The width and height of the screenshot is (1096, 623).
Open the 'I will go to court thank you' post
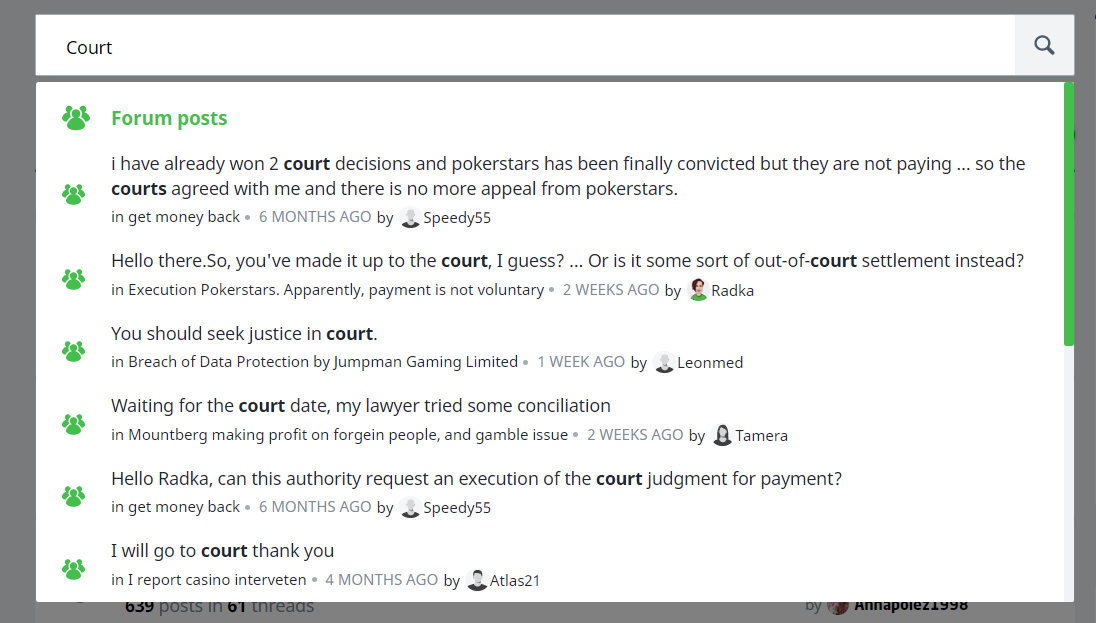(x=222, y=551)
